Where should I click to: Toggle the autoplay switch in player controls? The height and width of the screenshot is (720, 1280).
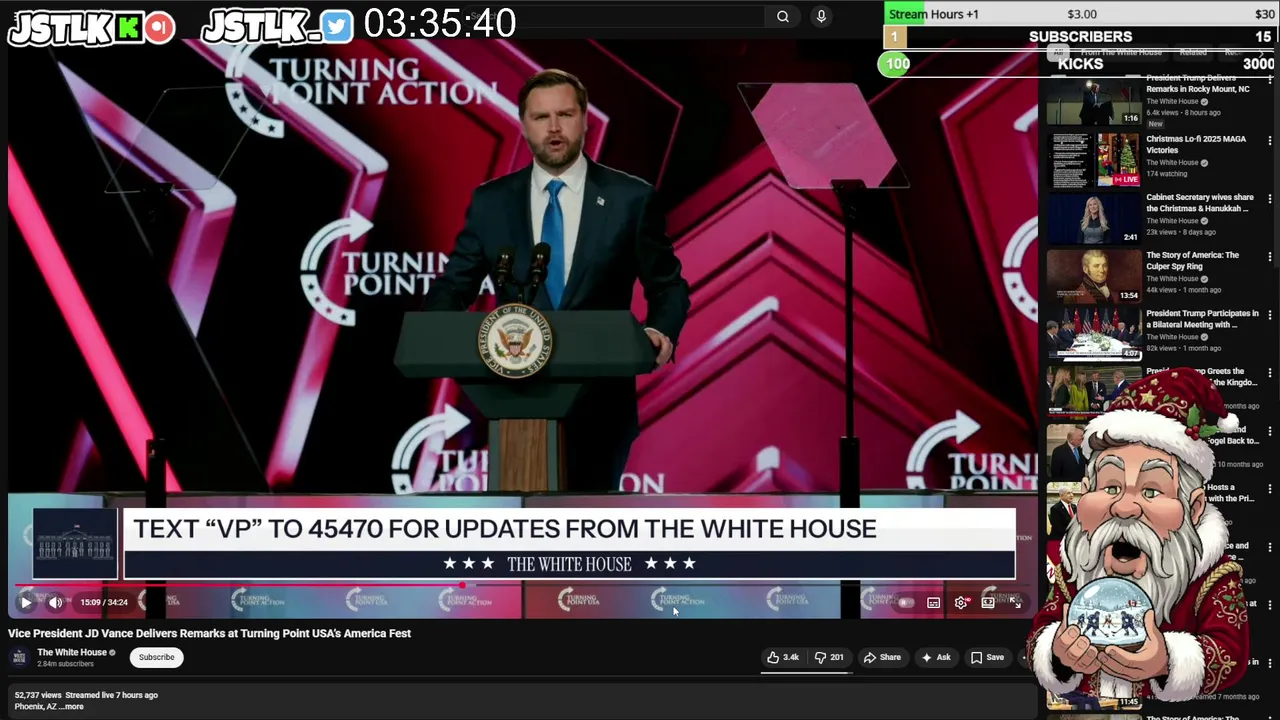tap(906, 602)
